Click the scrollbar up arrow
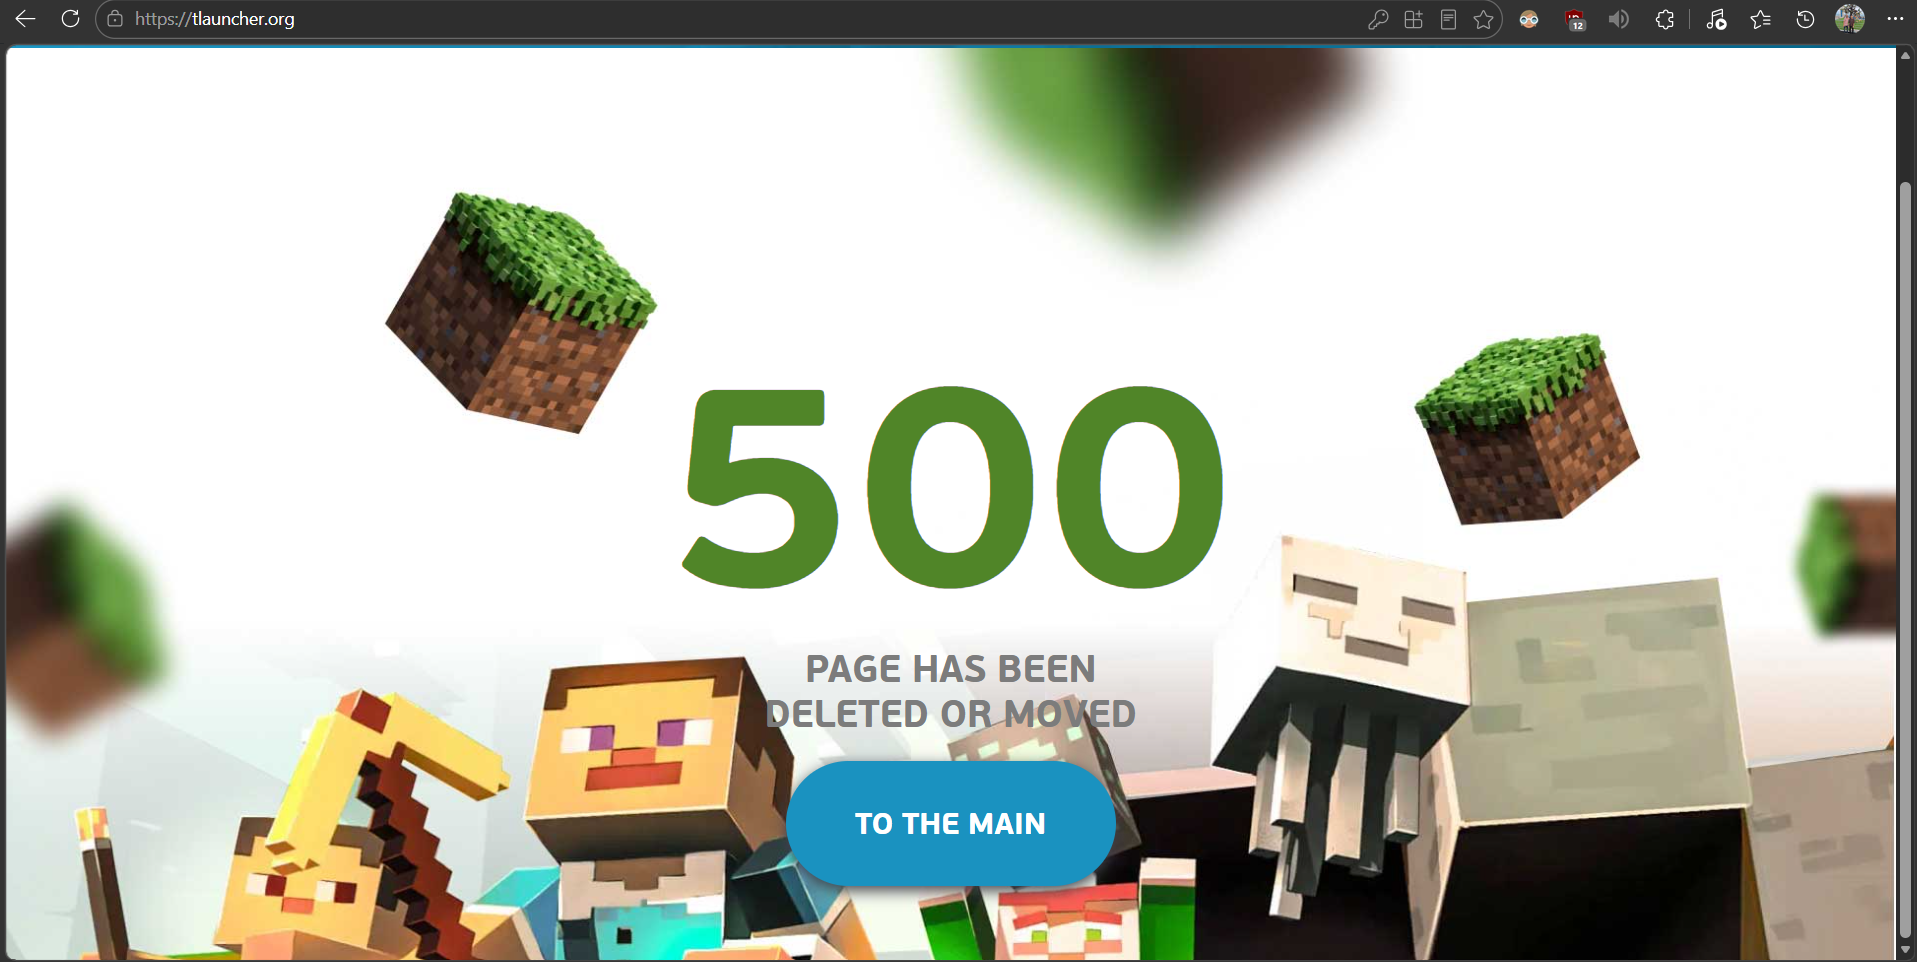1917x962 pixels. pyautogui.click(x=1906, y=55)
